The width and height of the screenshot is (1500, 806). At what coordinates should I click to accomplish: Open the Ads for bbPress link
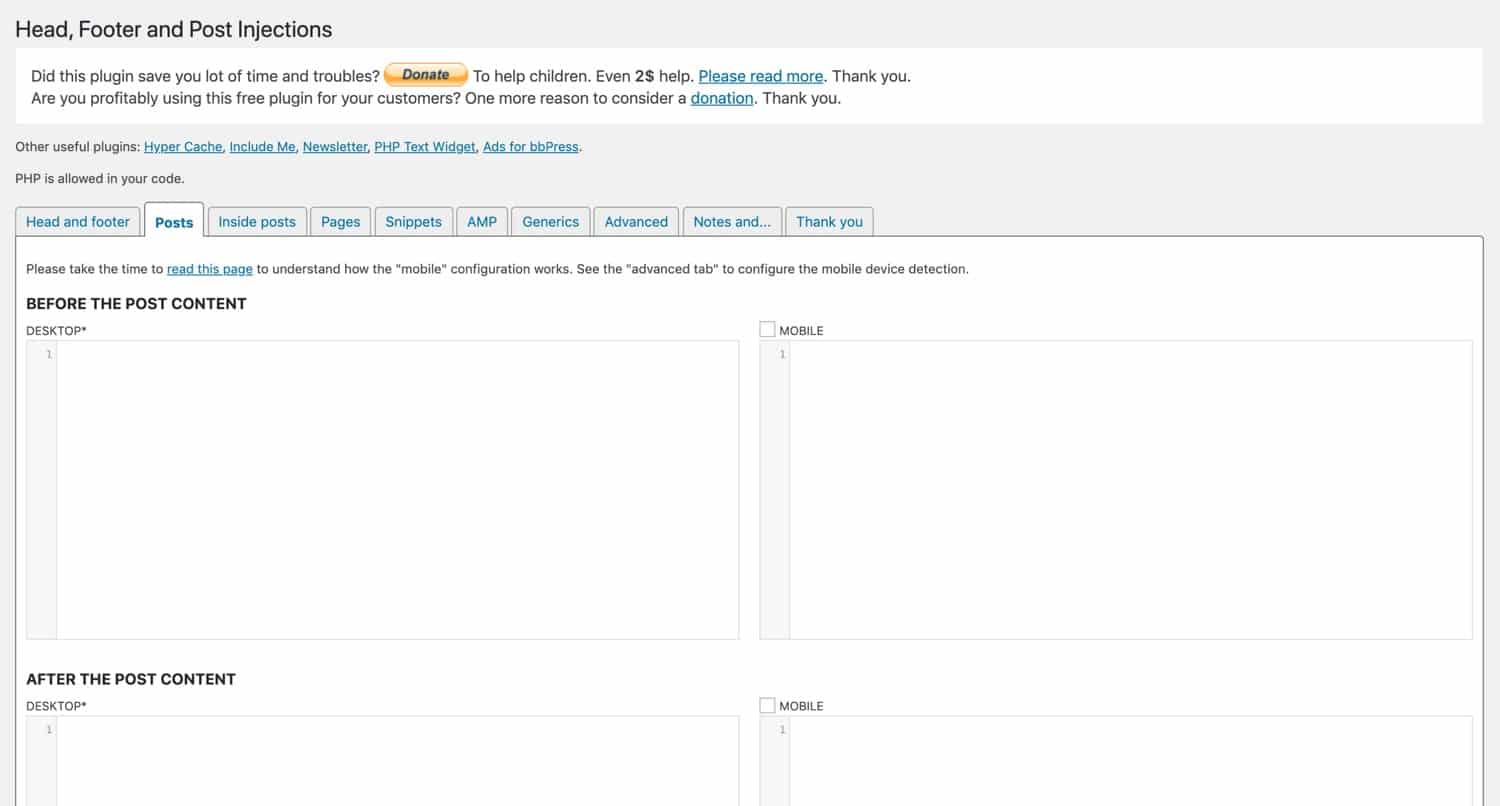(530, 147)
